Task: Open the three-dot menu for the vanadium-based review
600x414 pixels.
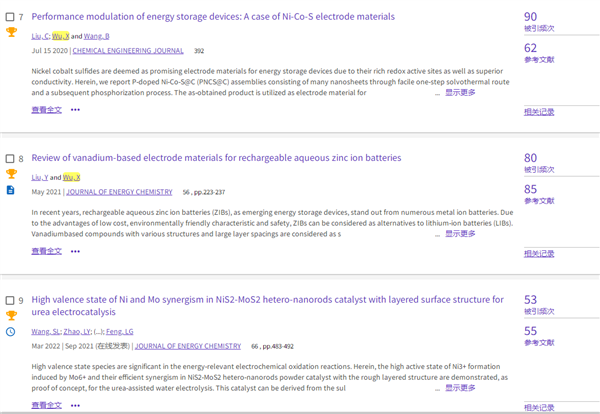Action: 75,251
